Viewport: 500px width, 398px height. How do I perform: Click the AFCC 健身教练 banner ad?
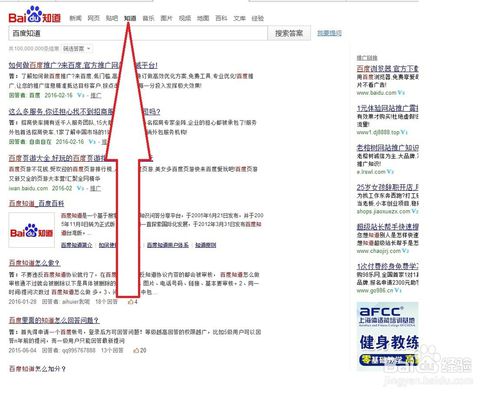click(388, 335)
